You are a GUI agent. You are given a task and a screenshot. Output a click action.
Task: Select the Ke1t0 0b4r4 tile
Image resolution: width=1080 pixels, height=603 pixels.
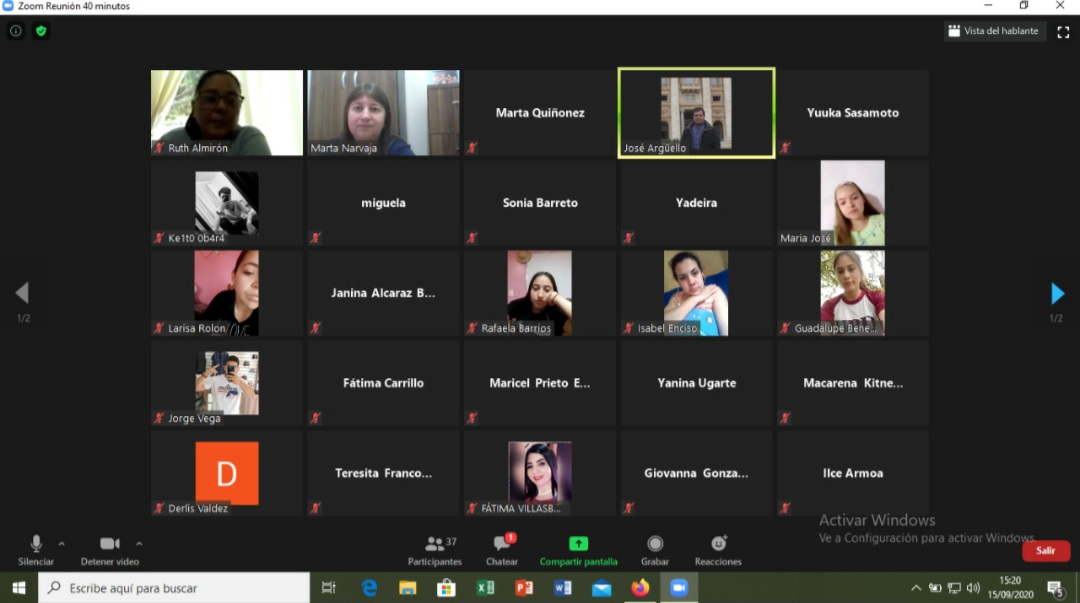(x=227, y=203)
